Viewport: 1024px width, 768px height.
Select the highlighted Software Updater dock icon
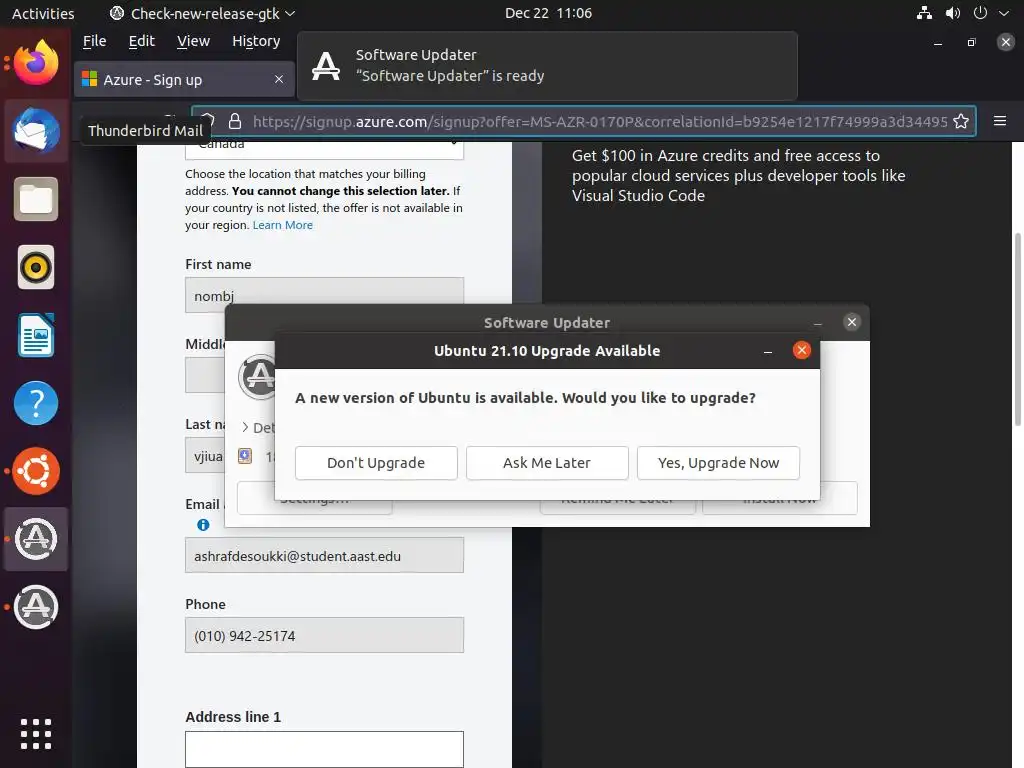(x=36, y=539)
